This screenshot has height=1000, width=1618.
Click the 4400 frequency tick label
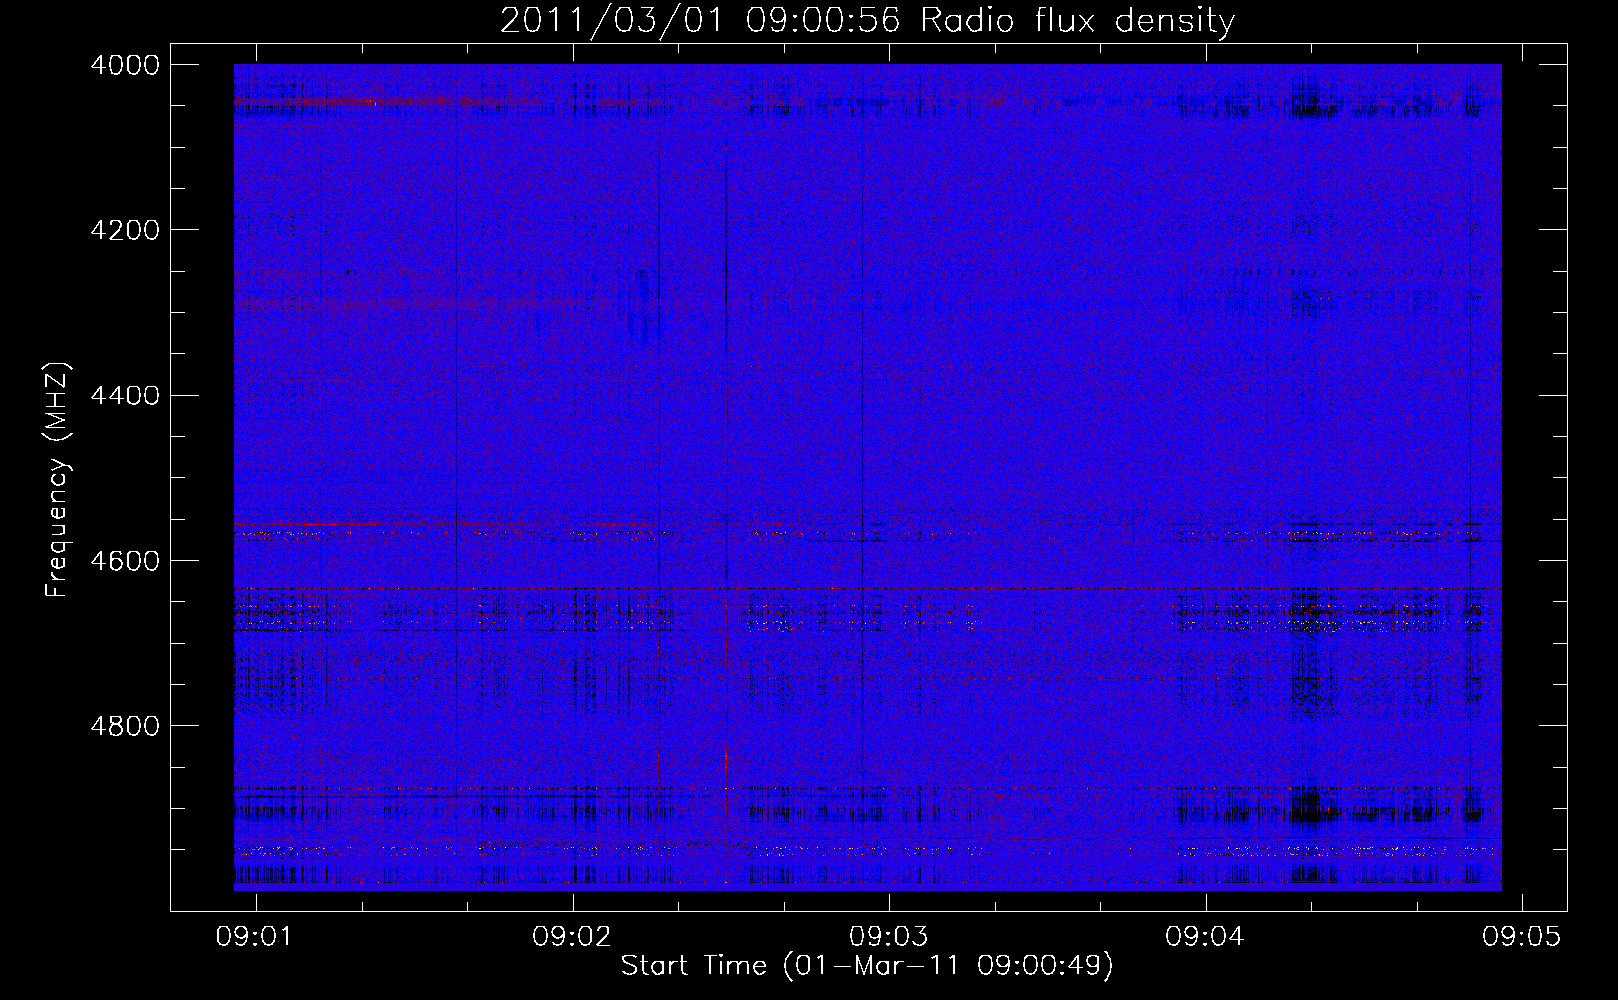[125, 396]
